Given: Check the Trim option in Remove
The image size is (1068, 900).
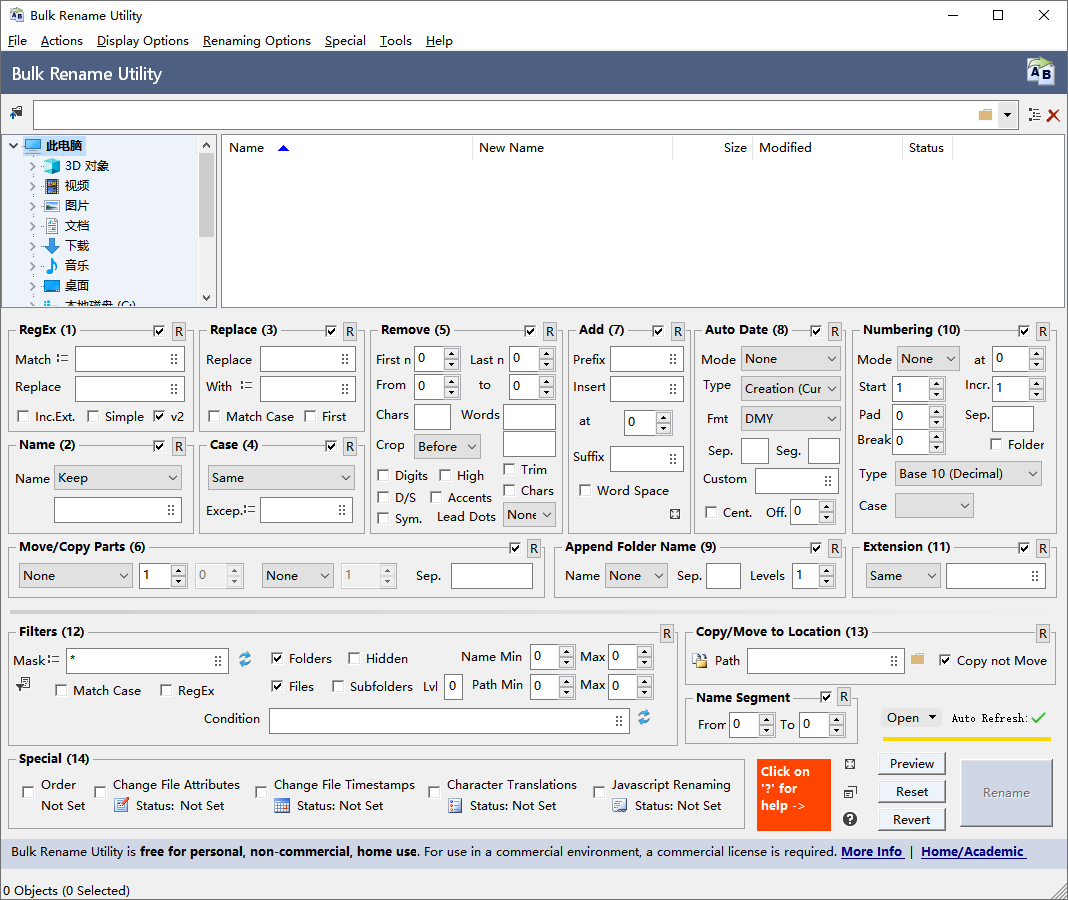Looking at the screenshot, I should (509, 469).
